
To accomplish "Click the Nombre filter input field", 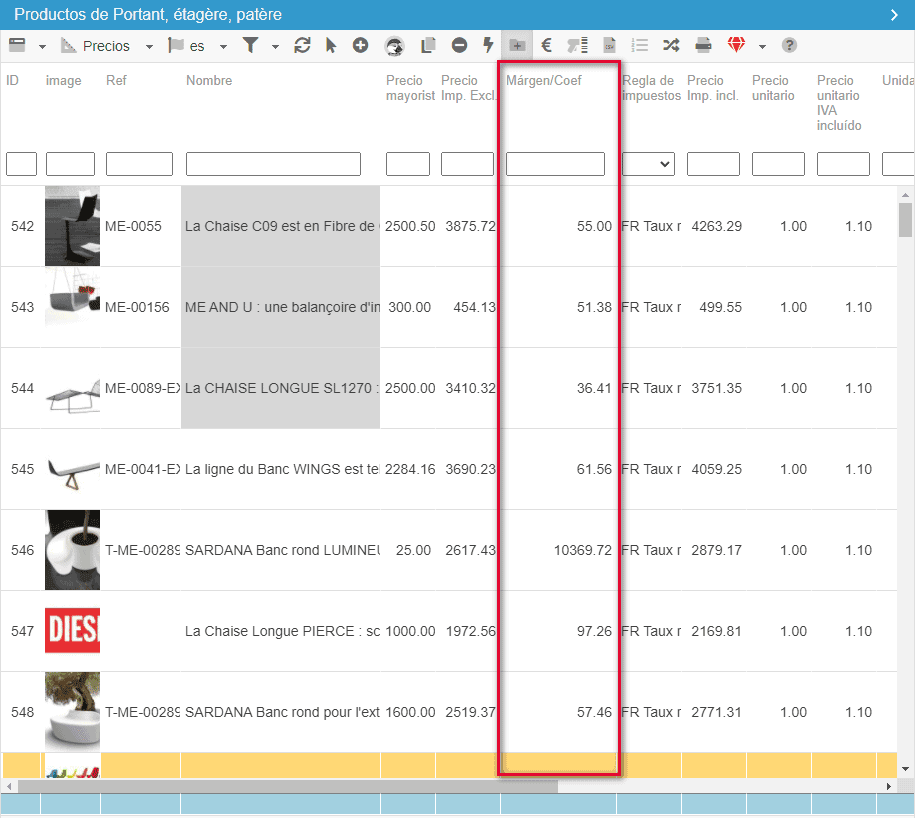I will click(273, 164).
